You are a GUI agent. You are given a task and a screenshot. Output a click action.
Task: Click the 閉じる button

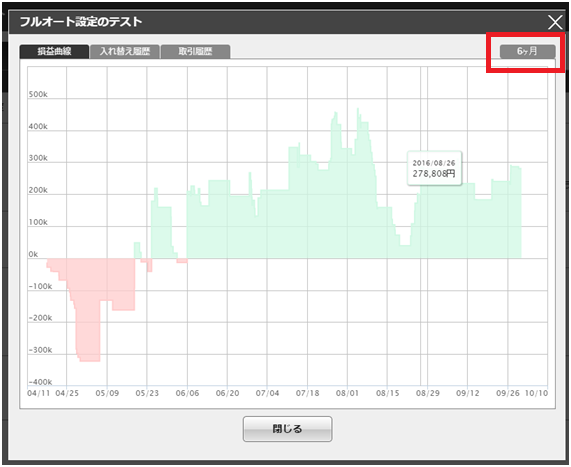tap(287, 429)
